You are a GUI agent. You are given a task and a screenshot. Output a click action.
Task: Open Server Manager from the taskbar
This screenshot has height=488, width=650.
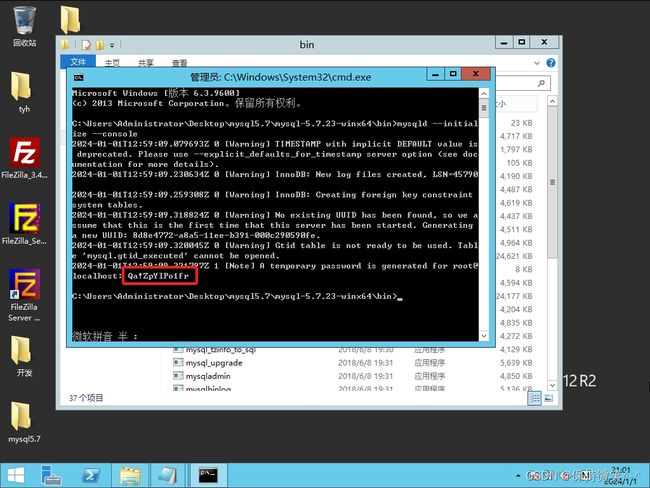[51, 475]
